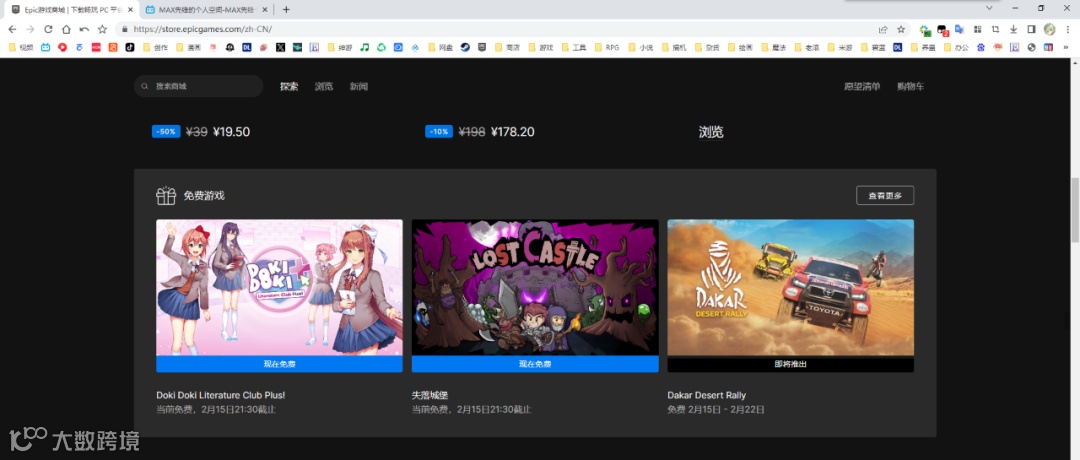This screenshot has width=1080, height=460.
Task: Open the Lost Castle cover artwork
Action: 535,288
